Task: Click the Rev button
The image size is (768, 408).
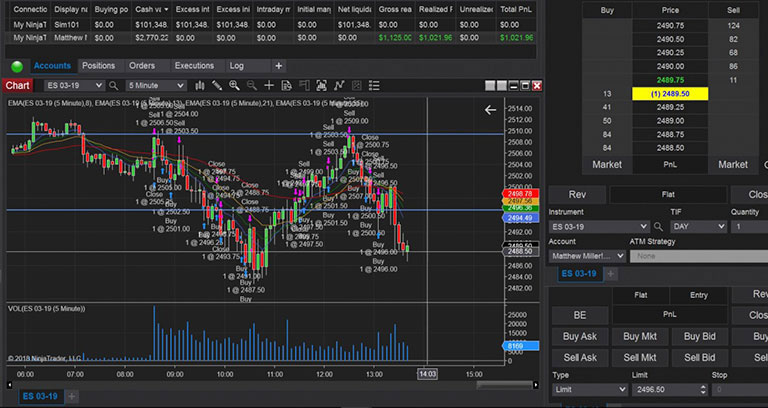Action: [577, 194]
